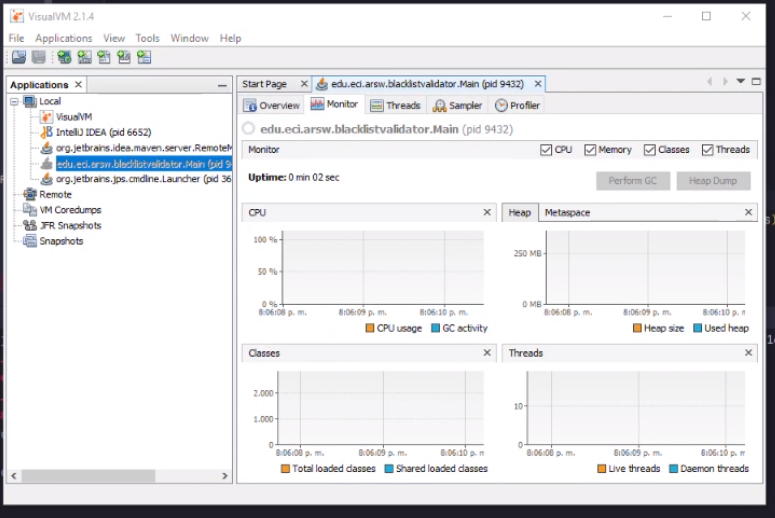Close the Start Page tab

(304, 84)
